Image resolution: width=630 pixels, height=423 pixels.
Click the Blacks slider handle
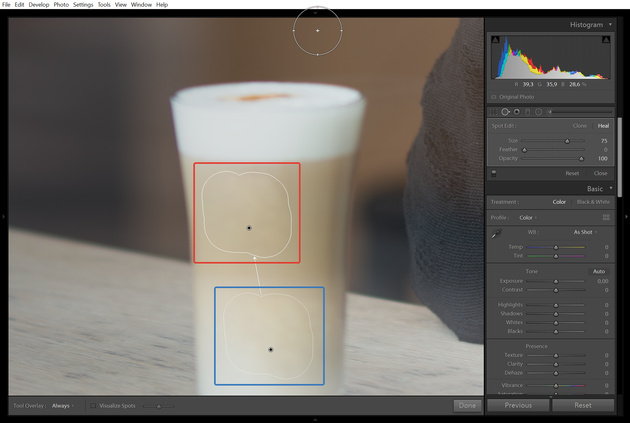tap(556, 332)
